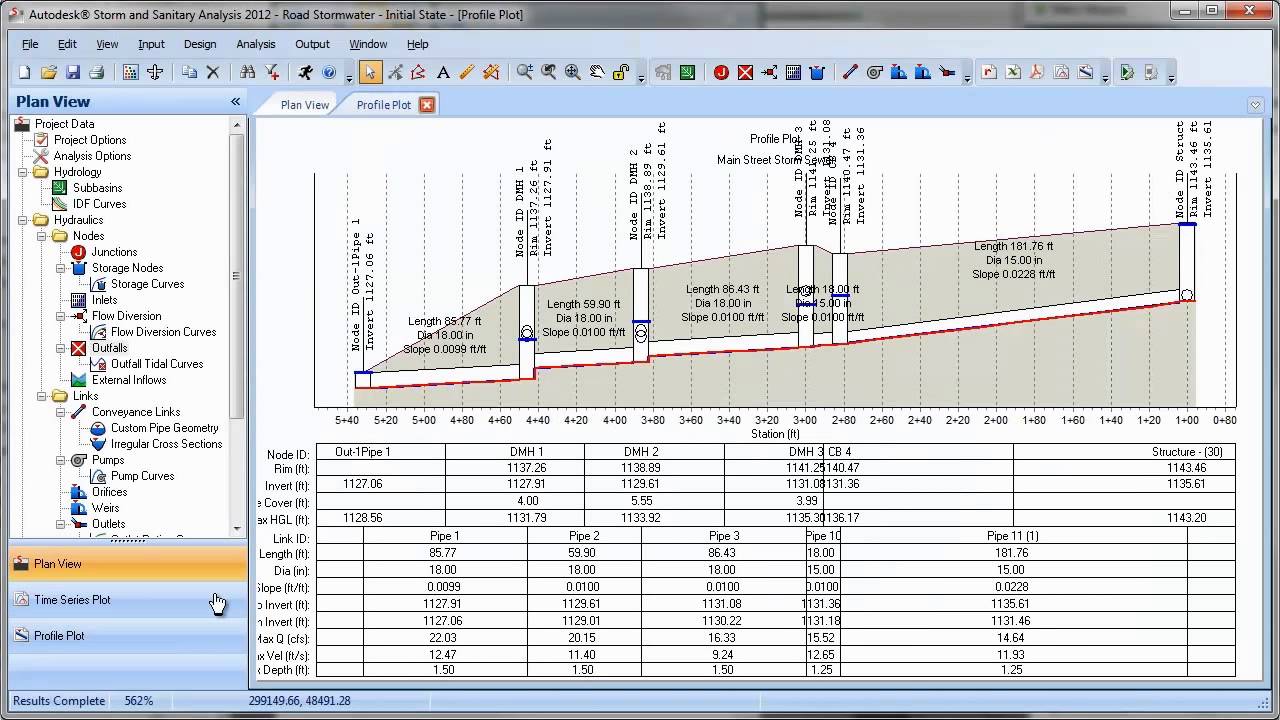Toggle the lock/unlock padlock icon
The image size is (1280, 720).
[x=621, y=72]
